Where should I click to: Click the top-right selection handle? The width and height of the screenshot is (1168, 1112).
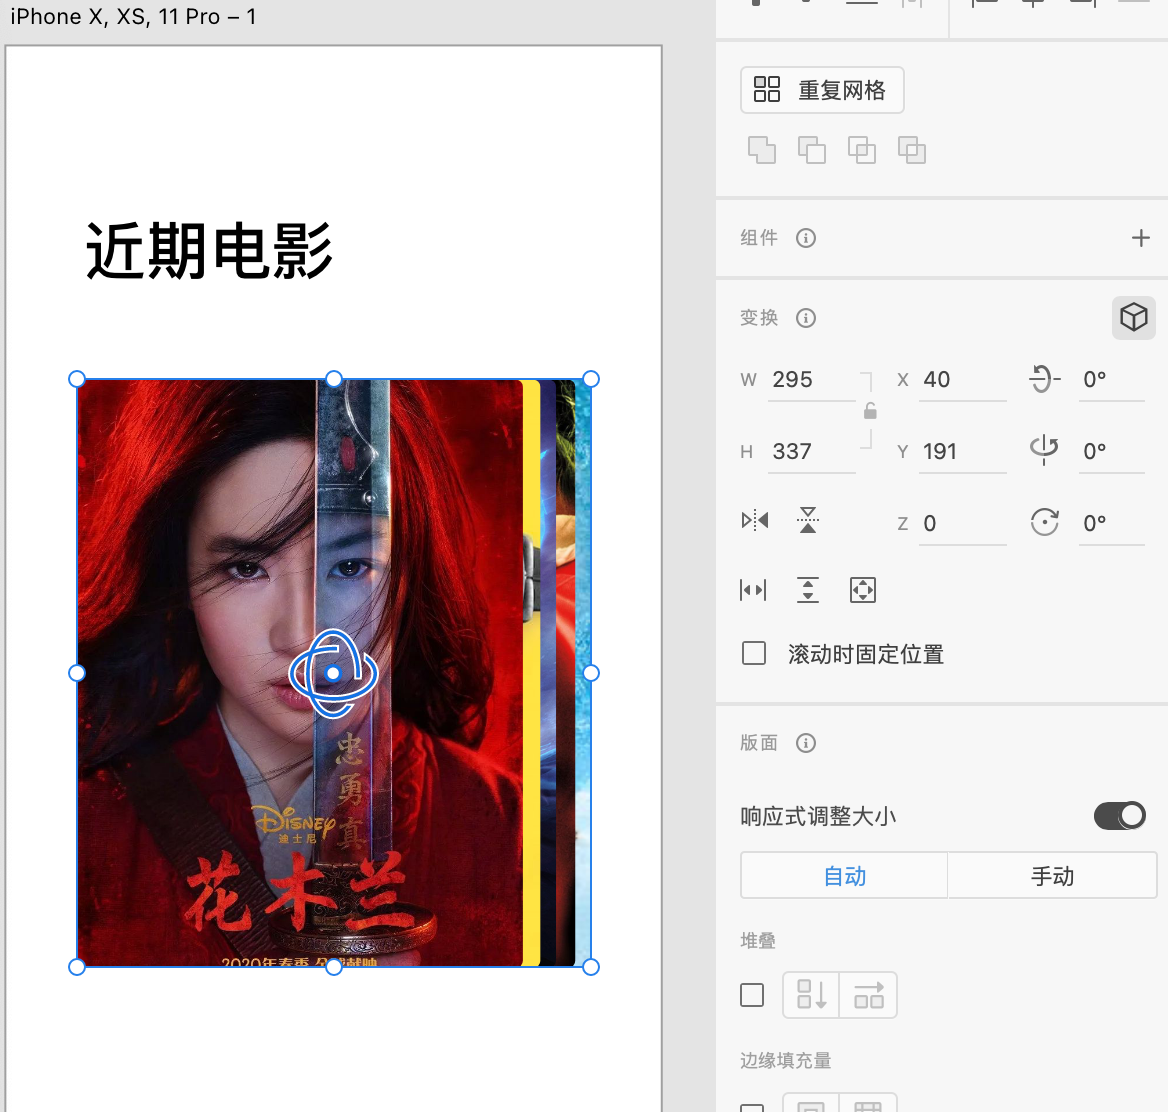point(591,379)
